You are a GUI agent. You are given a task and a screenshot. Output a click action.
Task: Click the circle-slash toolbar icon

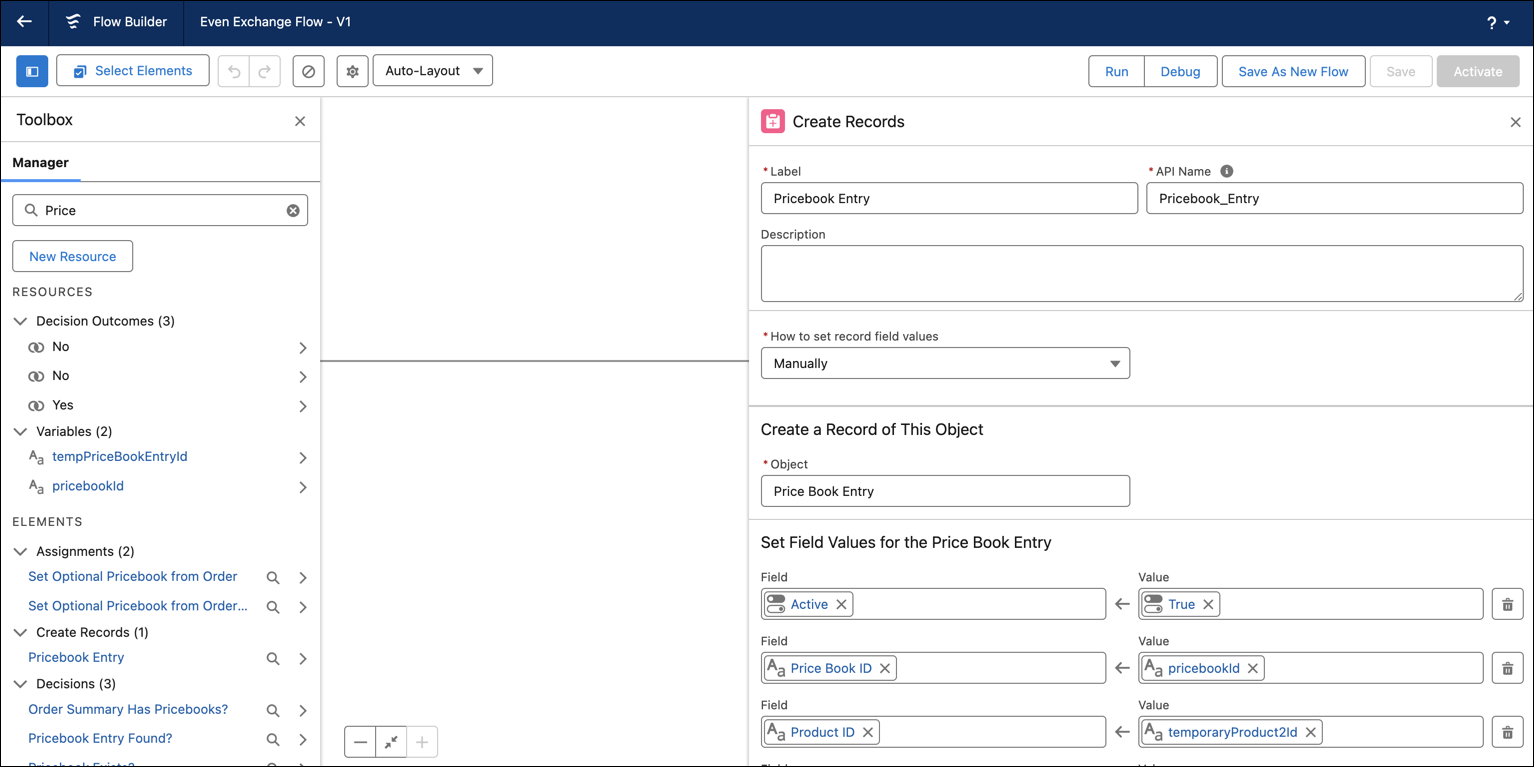(308, 71)
